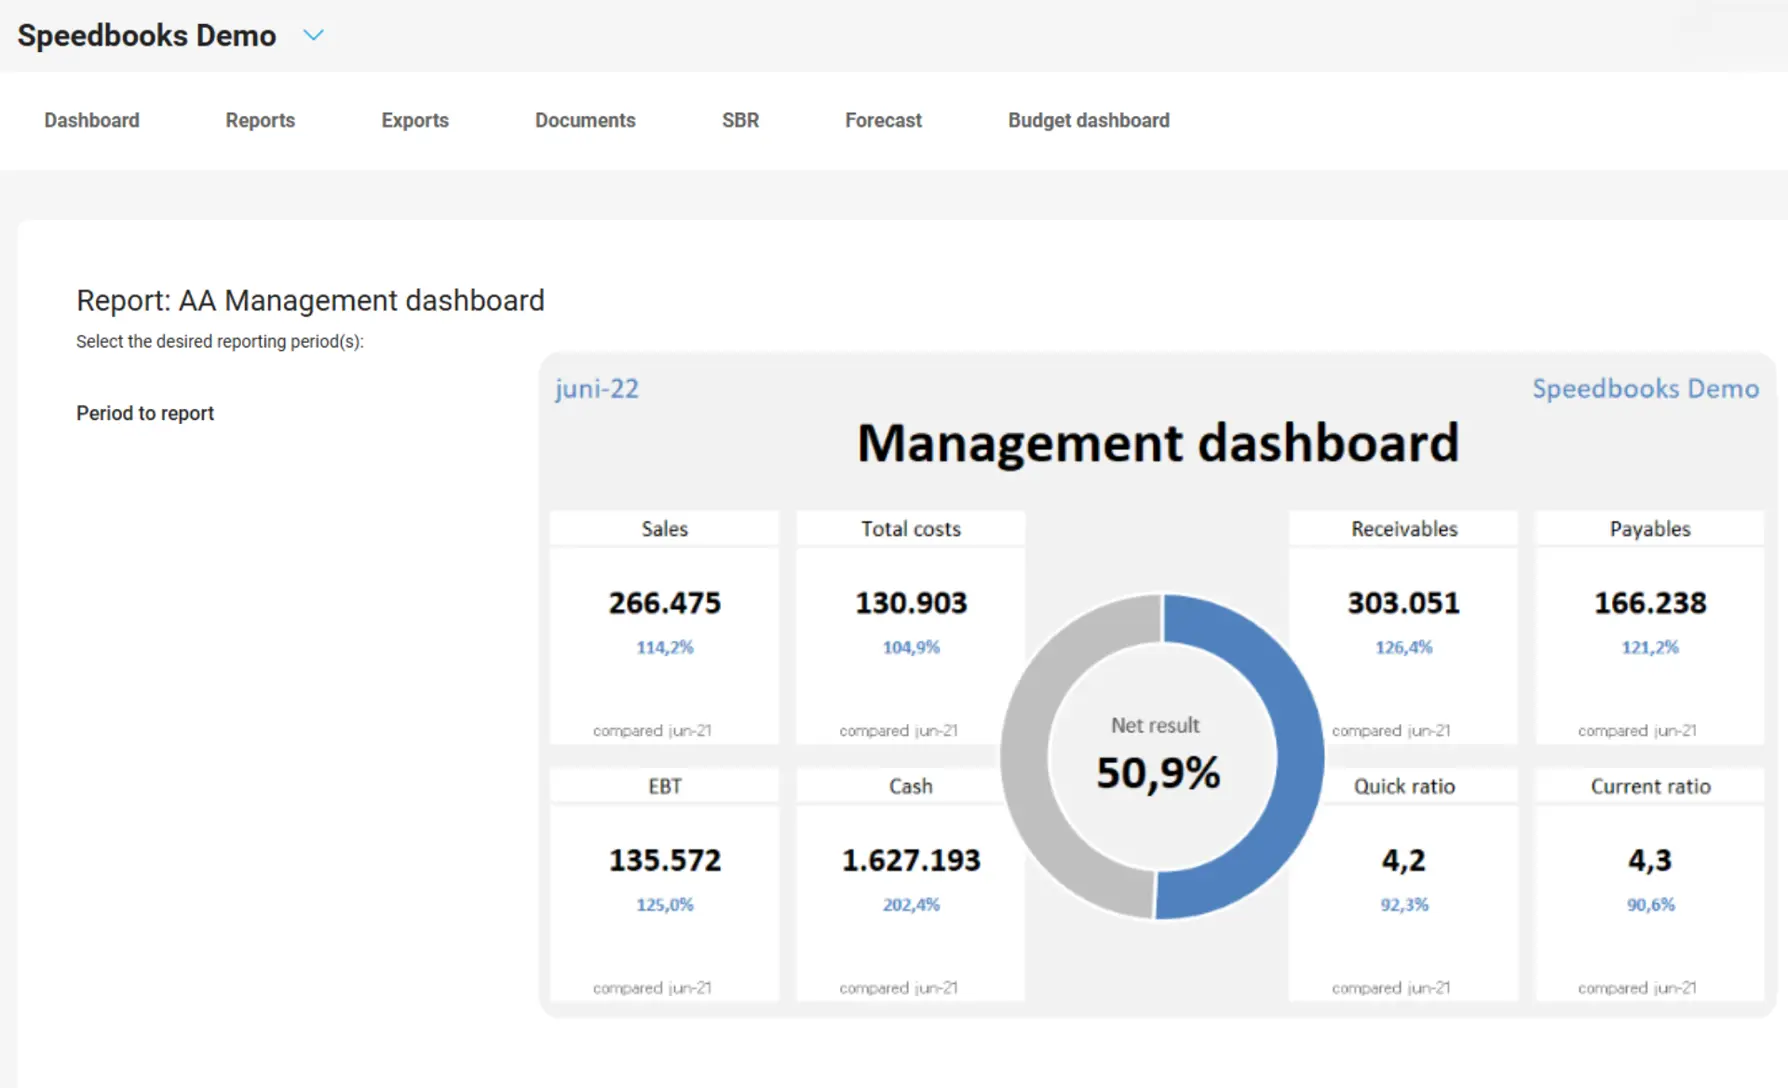Go to the Exports tab
The height and width of the screenshot is (1088, 1788).
coord(415,120)
